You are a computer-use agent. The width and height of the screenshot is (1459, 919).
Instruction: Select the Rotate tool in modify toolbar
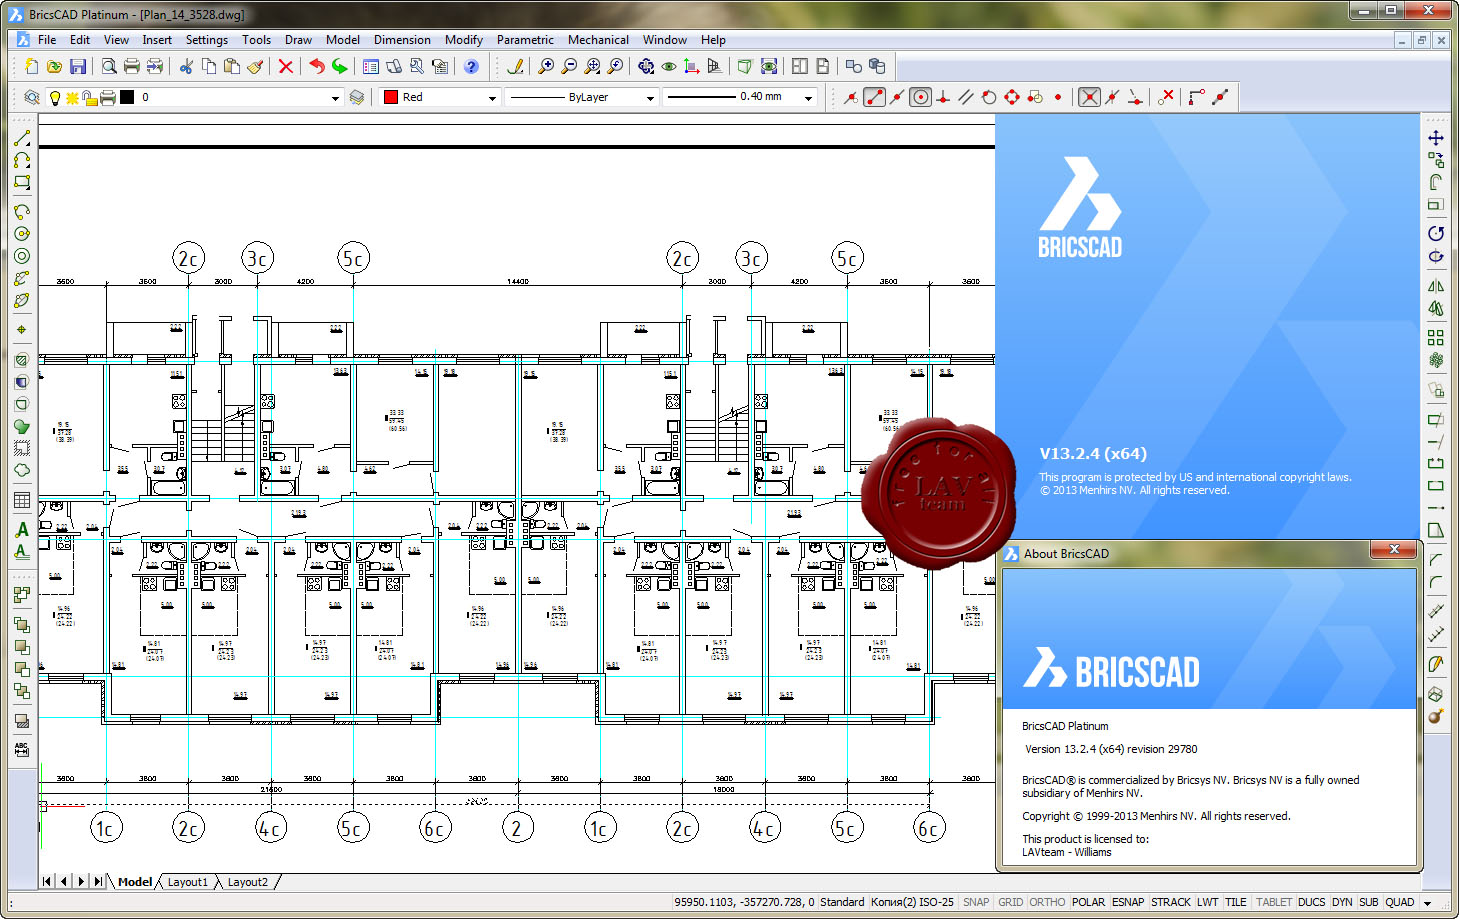pyautogui.click(x=1436, y=233)
